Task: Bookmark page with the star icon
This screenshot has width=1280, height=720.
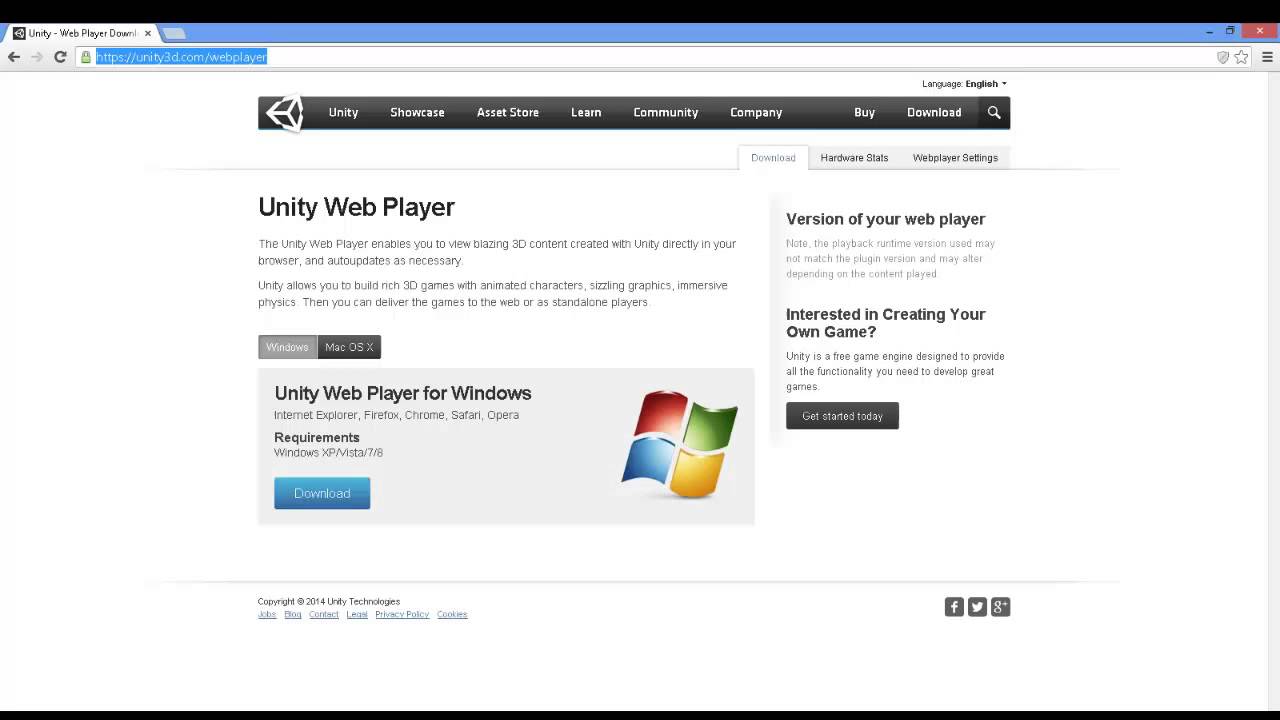Action: coord(1241,57)
